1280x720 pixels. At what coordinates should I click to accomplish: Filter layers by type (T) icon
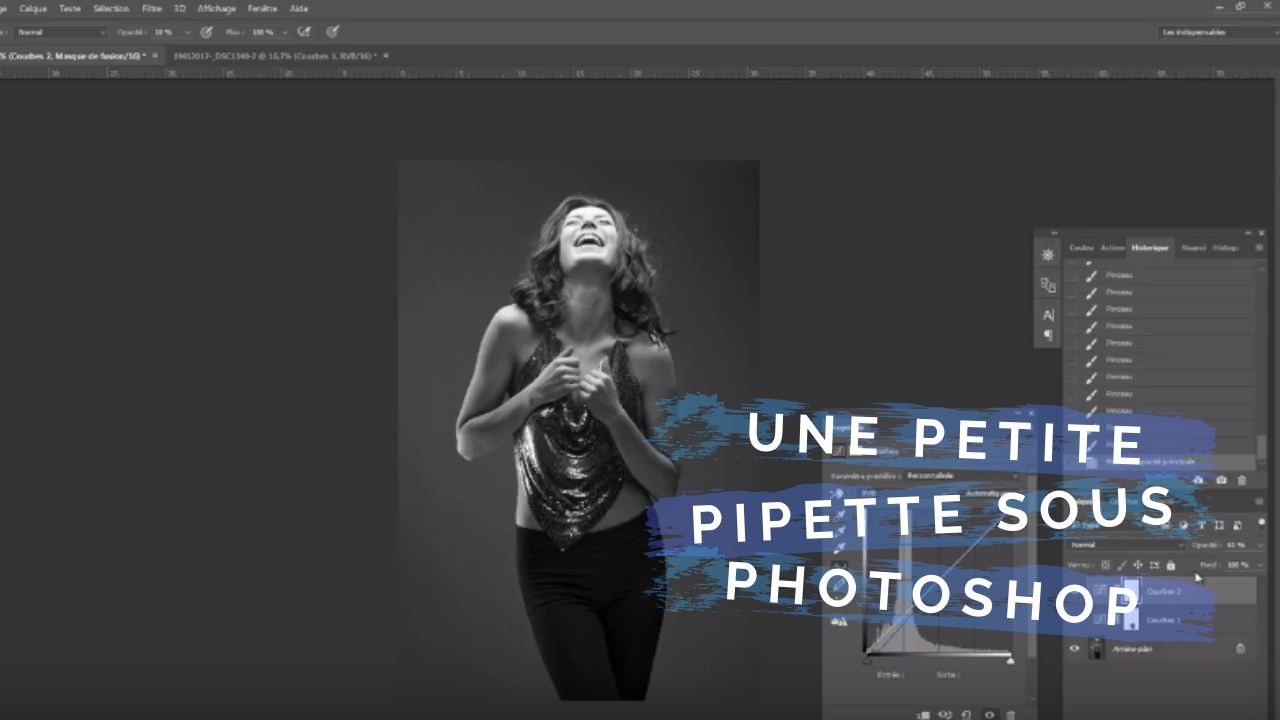[1202, 525]
